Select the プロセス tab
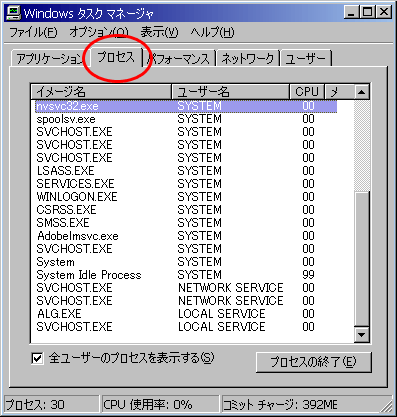397x417 pixels. (116, 57)
